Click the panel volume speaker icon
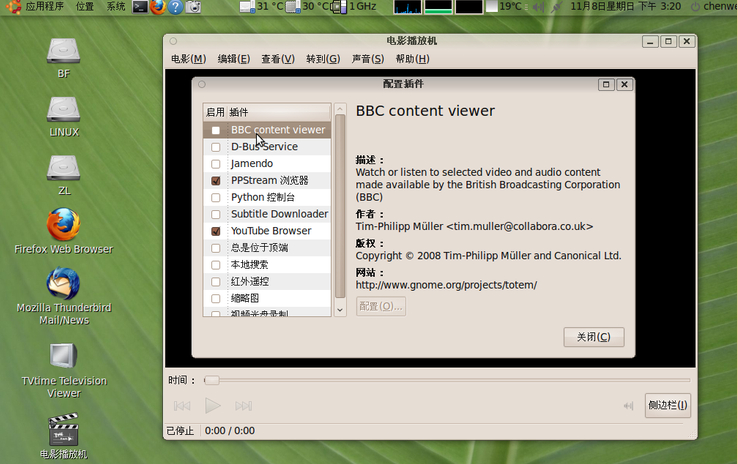738x464 pixels. coord(539,7)
